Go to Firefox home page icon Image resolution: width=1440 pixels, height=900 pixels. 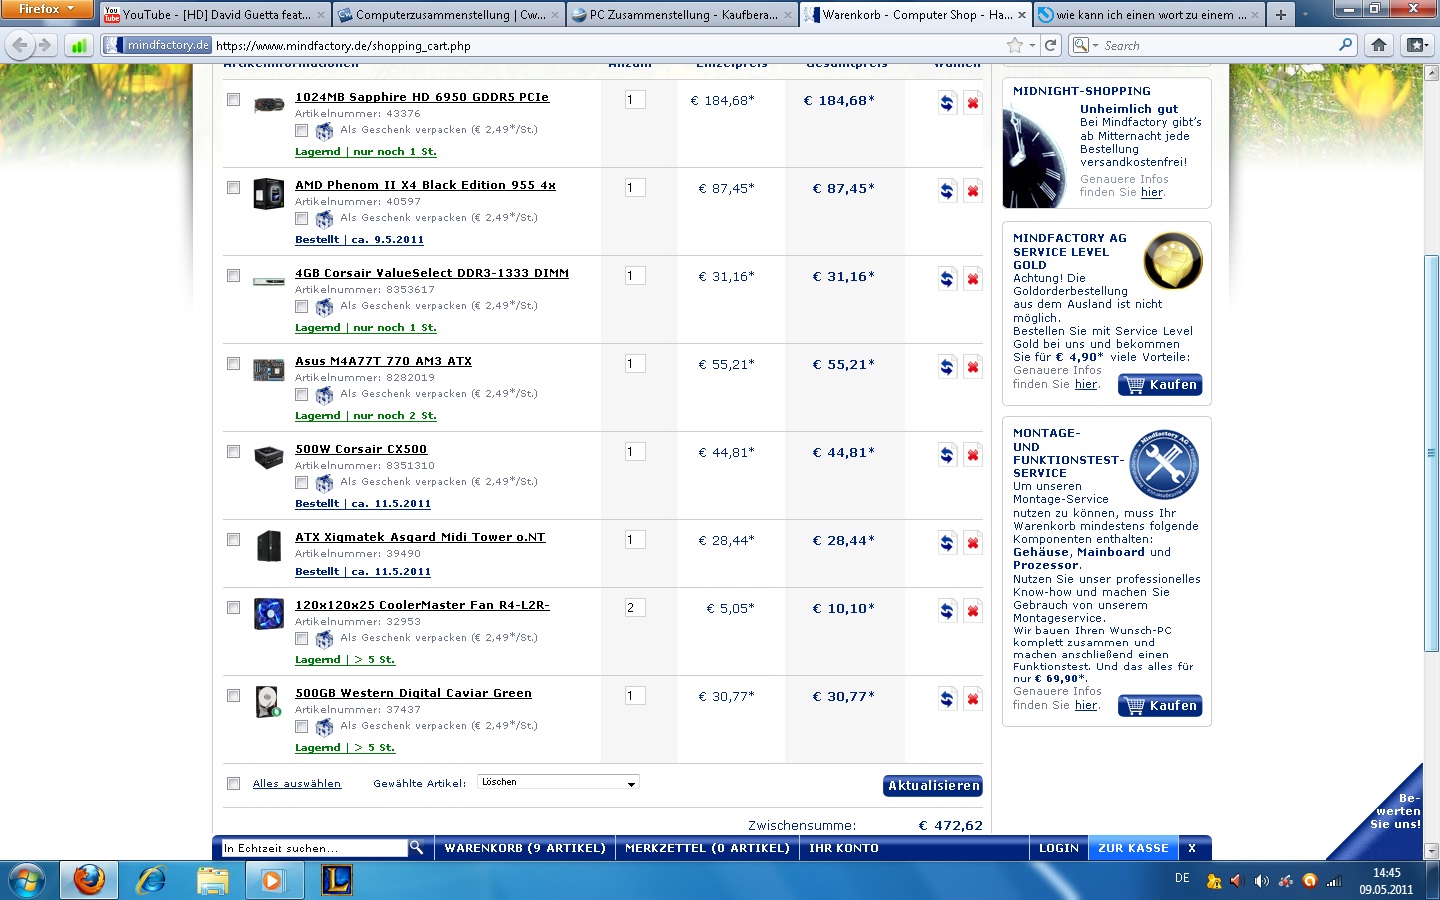[1379, 45]
